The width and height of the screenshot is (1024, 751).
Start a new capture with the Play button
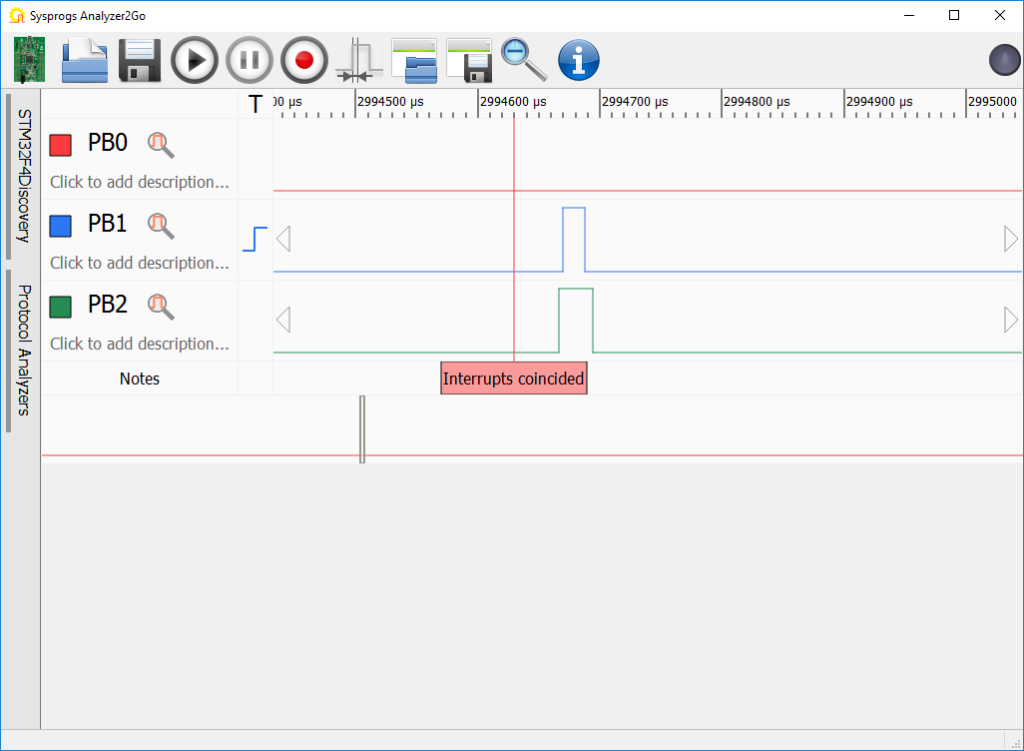click(194, 60)
